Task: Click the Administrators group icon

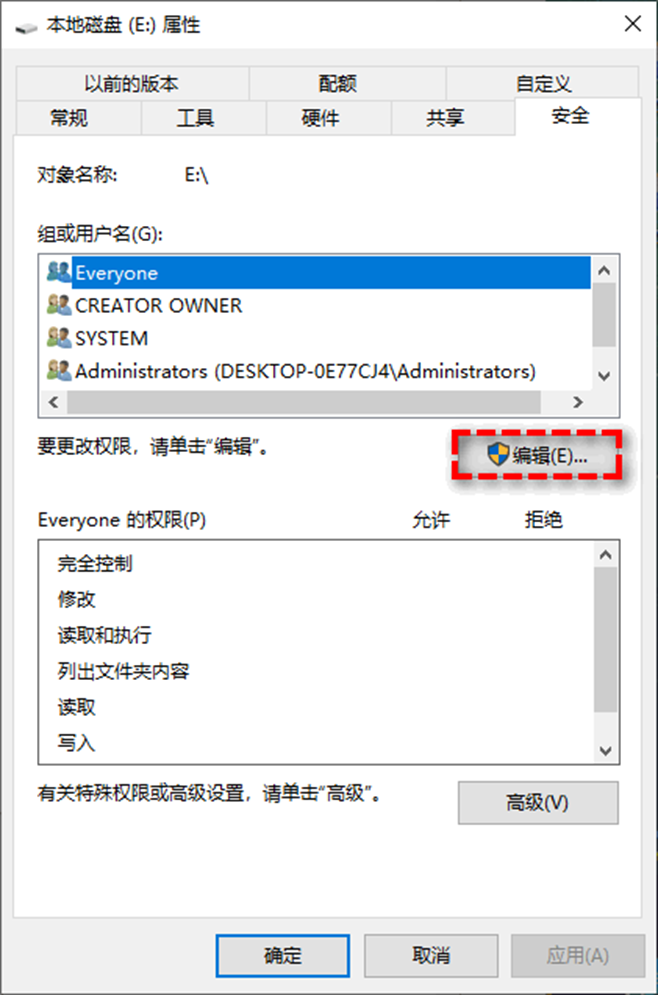Action: pos(59,371)
